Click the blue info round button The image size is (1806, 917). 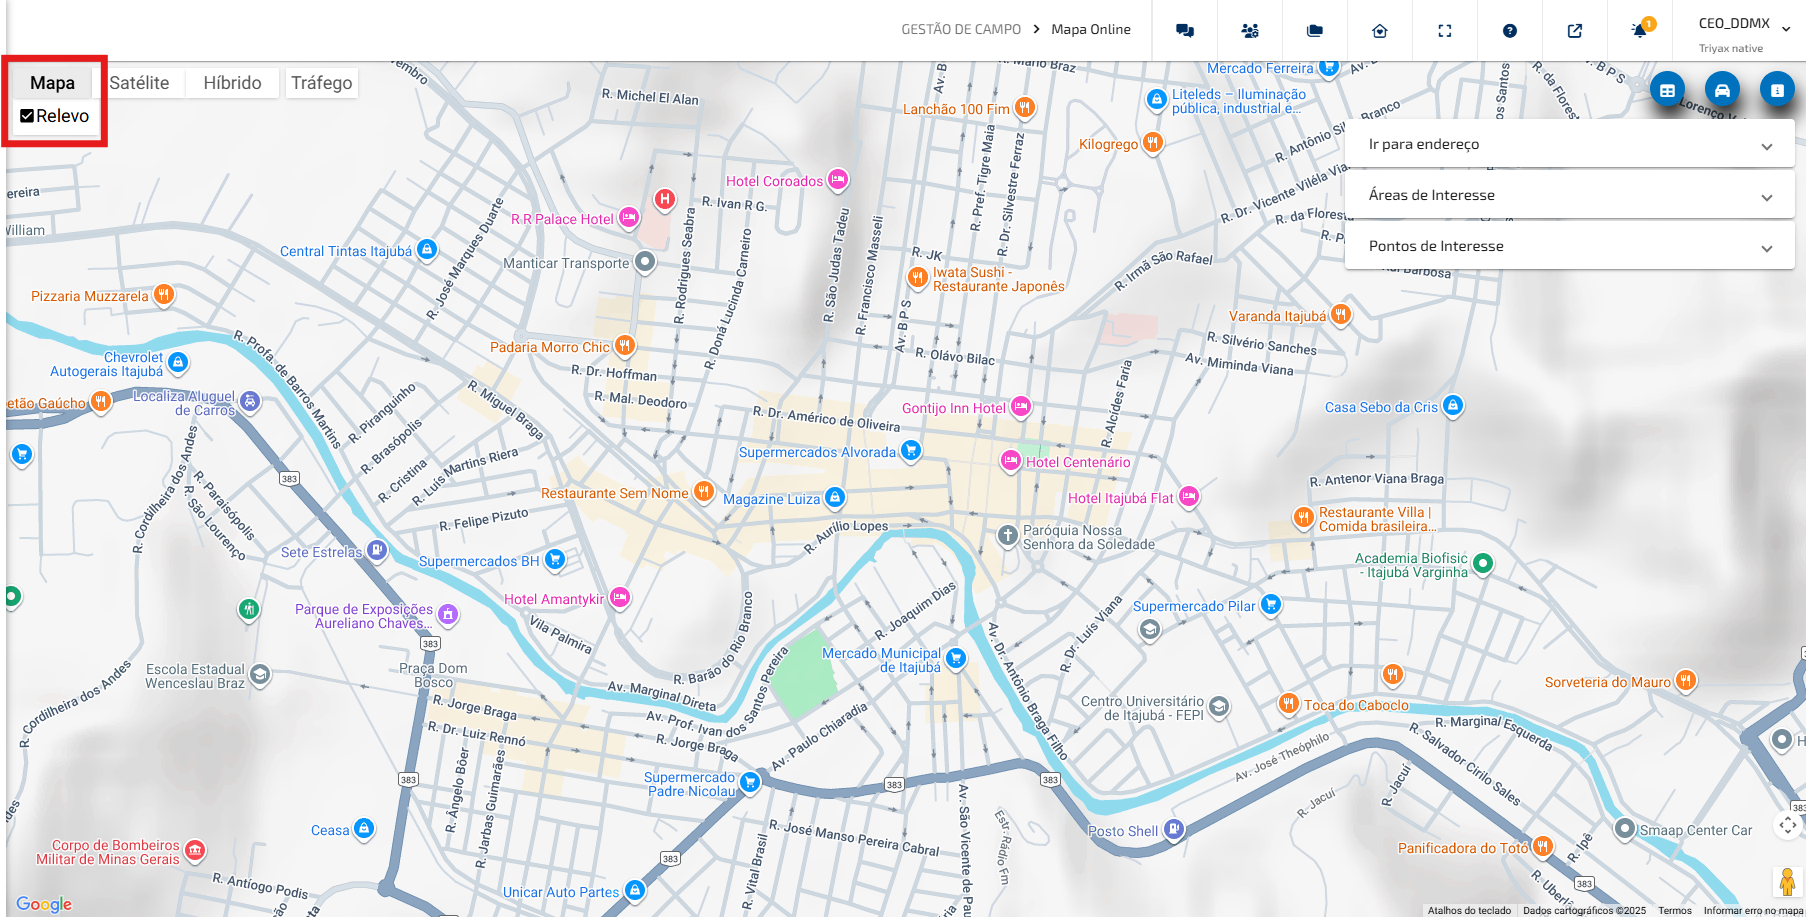(x=1777, y=90)
